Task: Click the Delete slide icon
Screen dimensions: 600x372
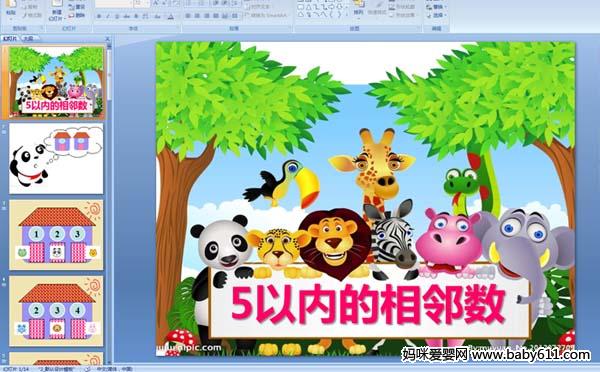Action: (77, 15)
